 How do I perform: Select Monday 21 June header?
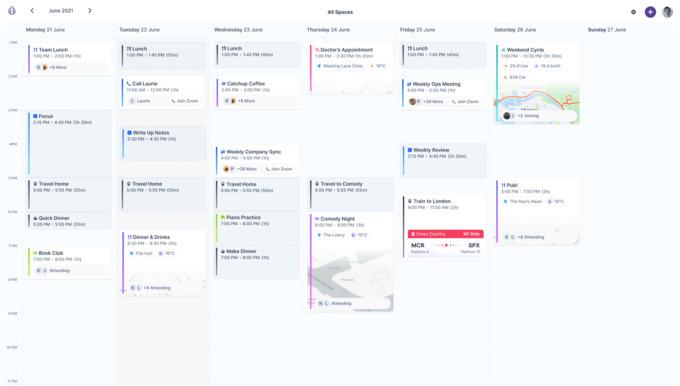point(46,30)
